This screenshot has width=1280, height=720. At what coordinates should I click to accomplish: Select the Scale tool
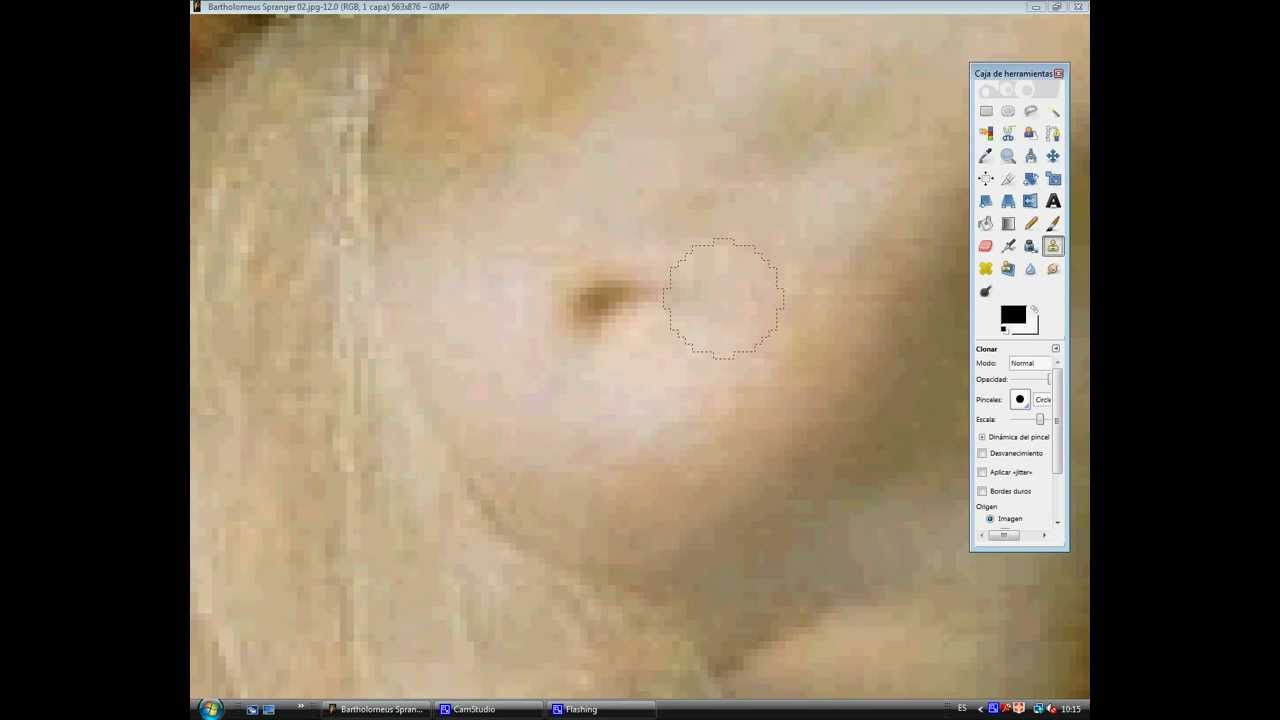pos(1053,179)
